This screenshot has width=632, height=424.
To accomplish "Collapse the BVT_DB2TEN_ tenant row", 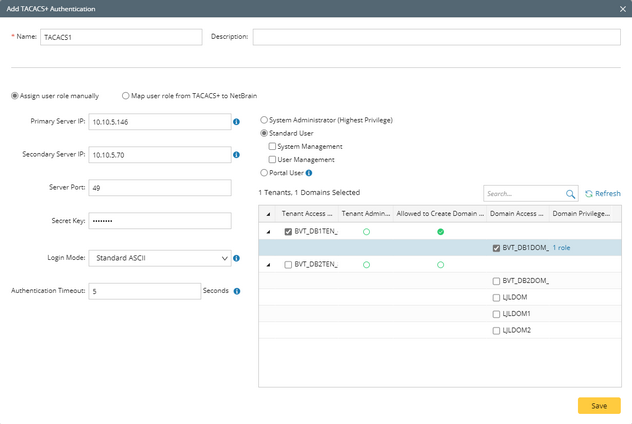I will pos(267,265).
